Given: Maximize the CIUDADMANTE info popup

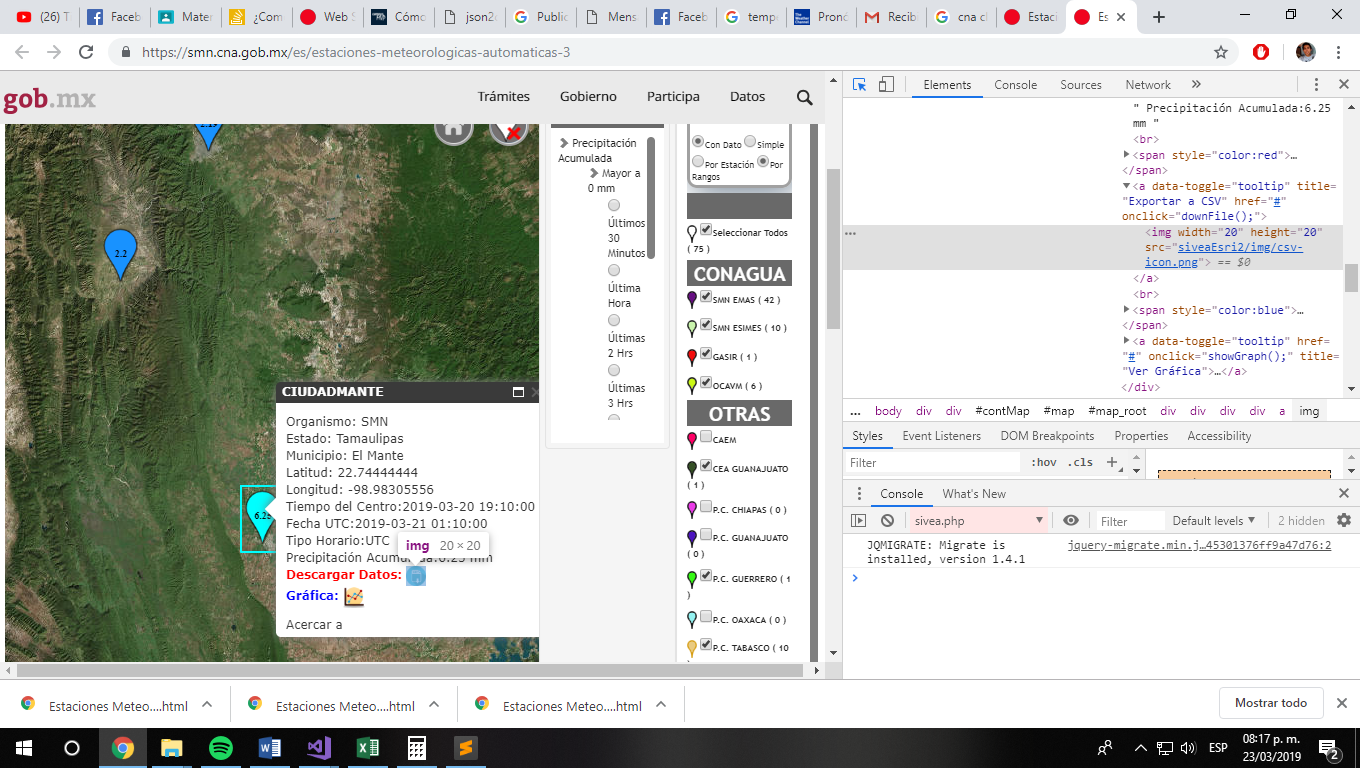Looking at the screenshot, I should pos(518,392).
